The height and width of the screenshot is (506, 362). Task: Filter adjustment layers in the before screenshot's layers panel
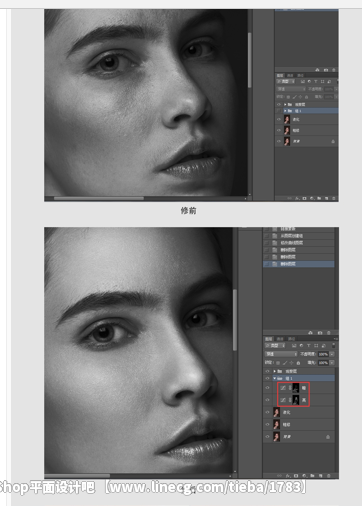click(309, 81)
